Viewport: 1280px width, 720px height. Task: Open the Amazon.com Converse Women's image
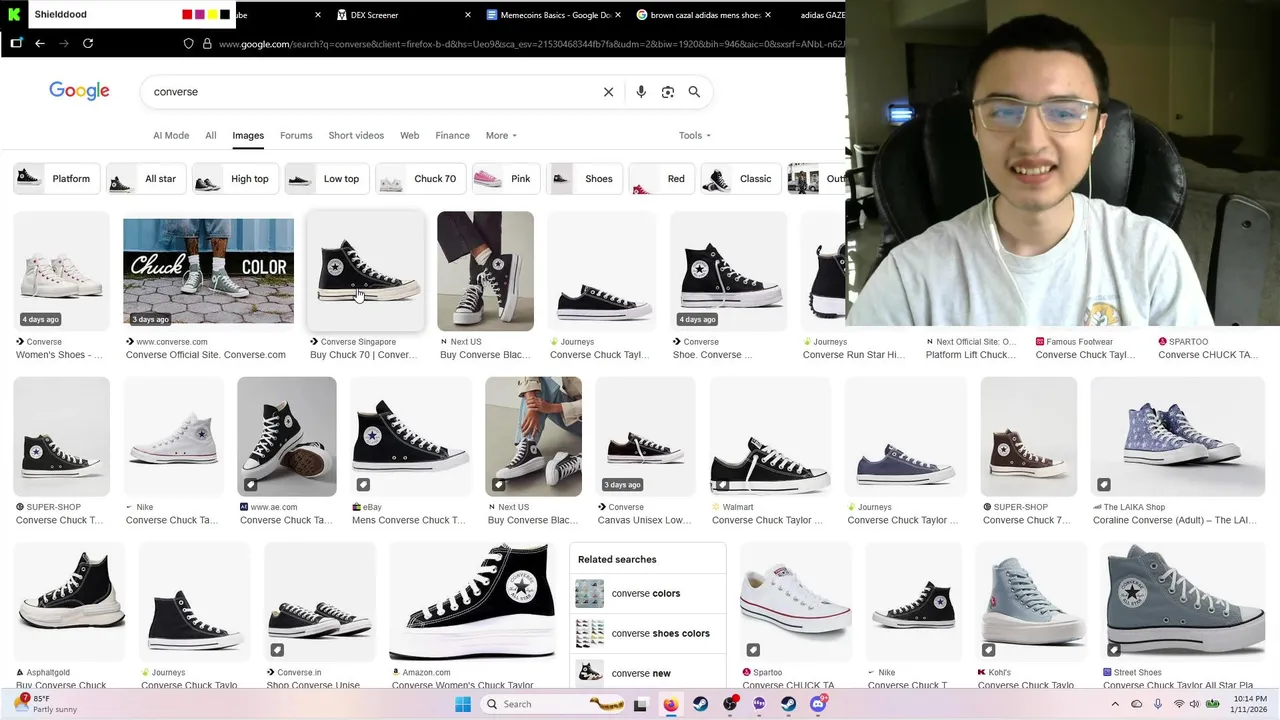tap(472, 602)
